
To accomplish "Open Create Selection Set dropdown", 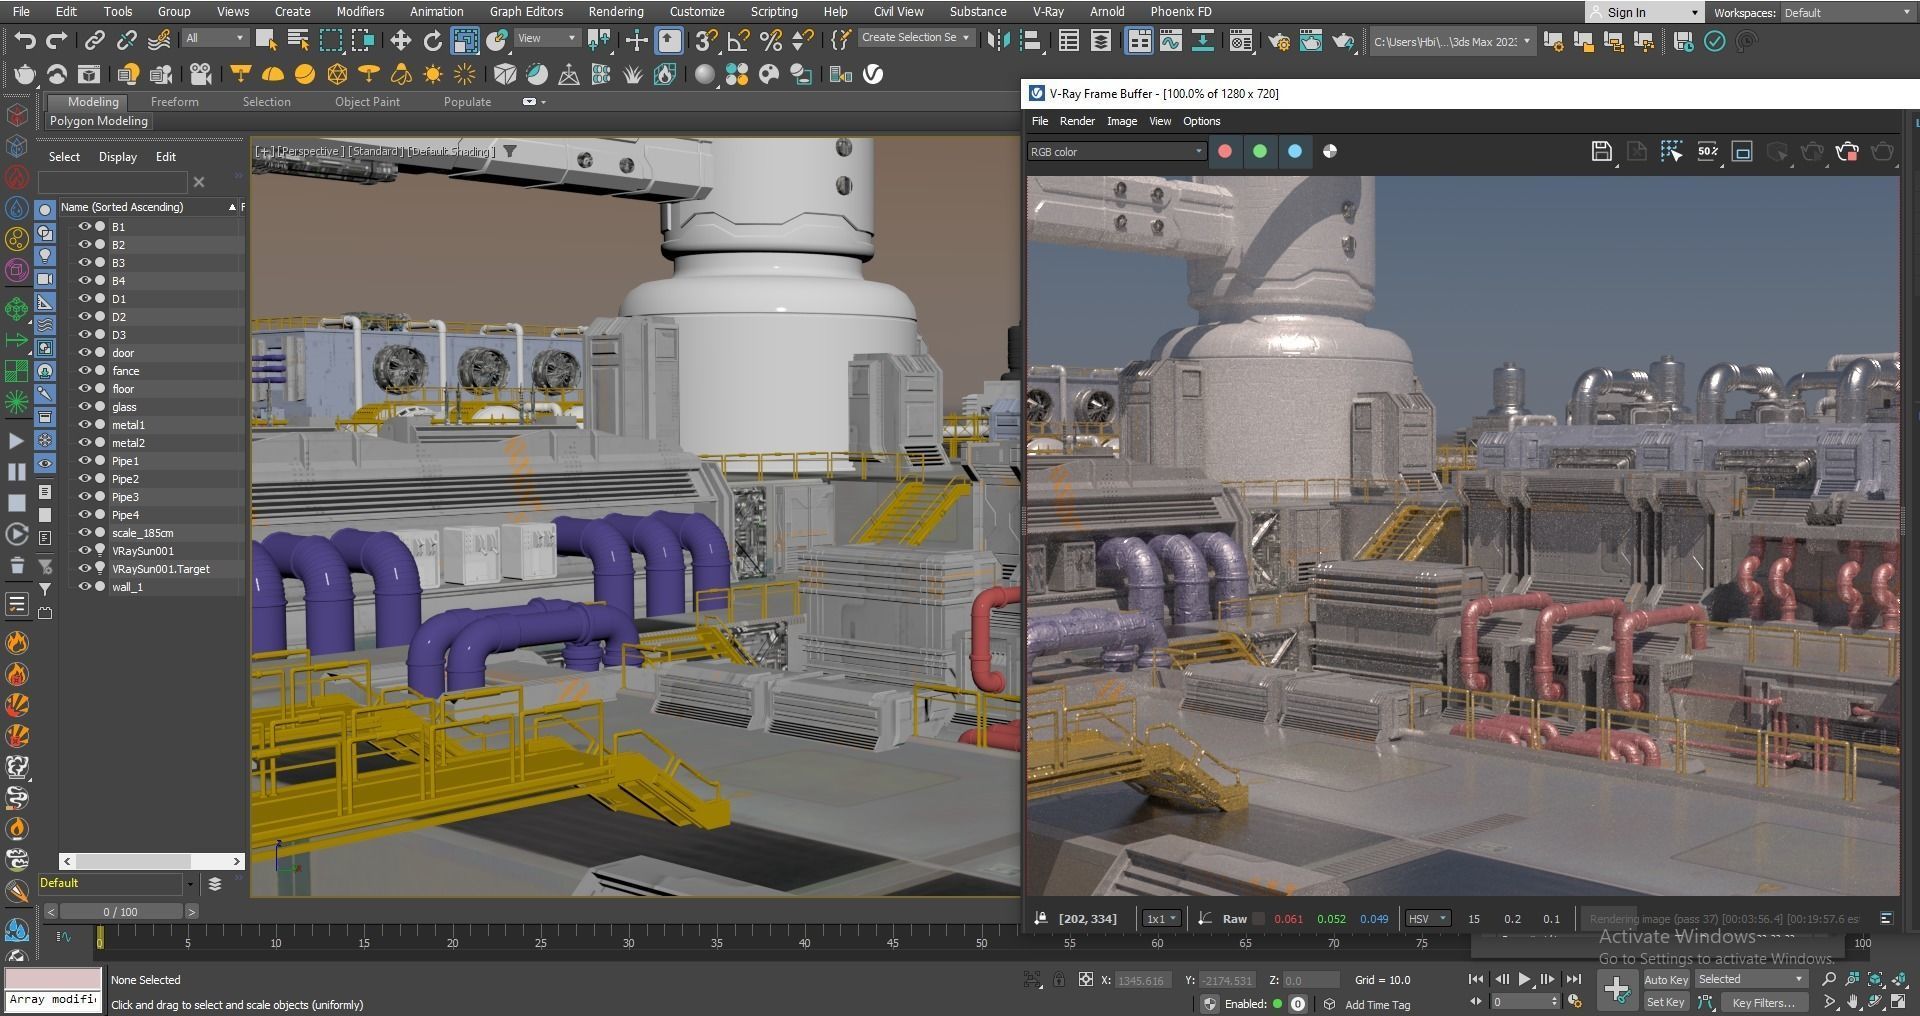I will click(915, 37).
